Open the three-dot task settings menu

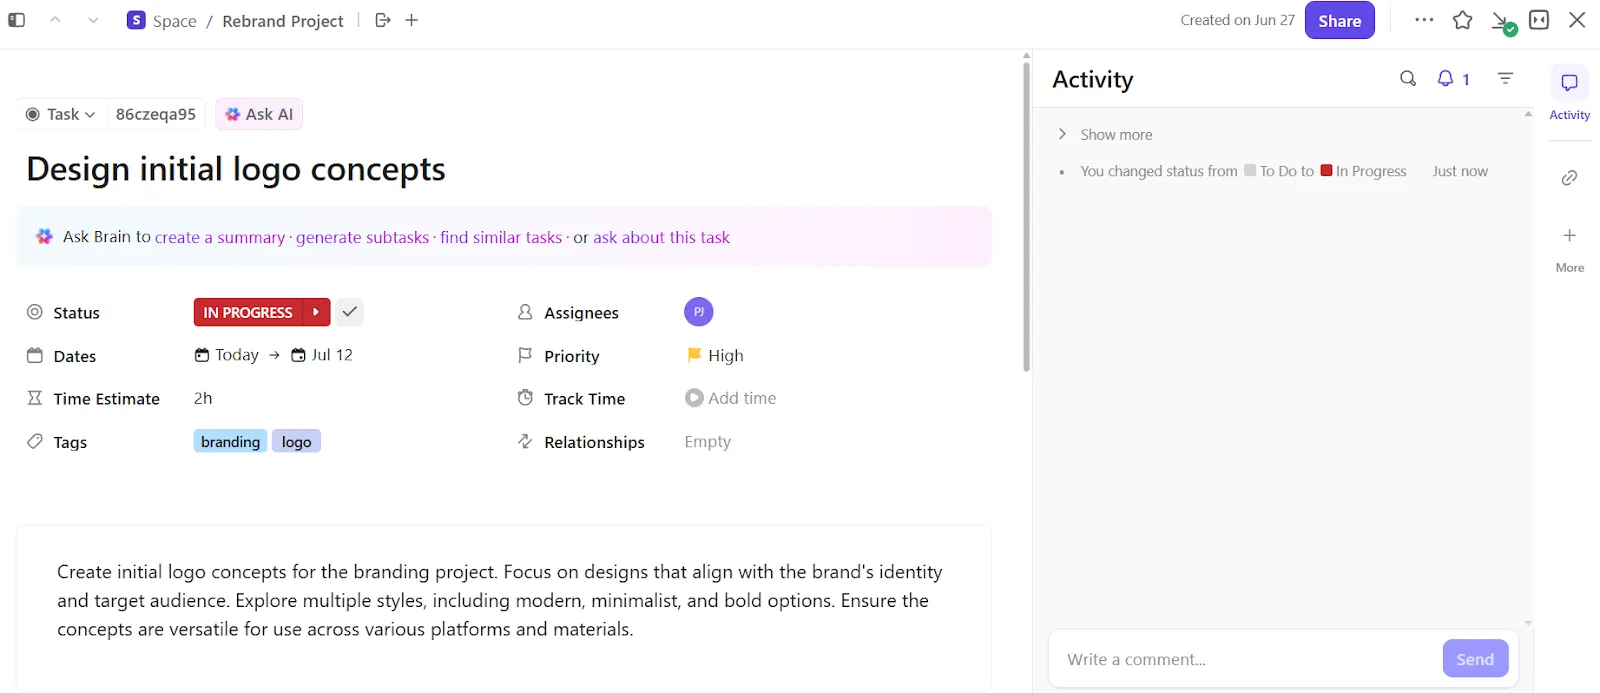click(x=1424, y=20)
